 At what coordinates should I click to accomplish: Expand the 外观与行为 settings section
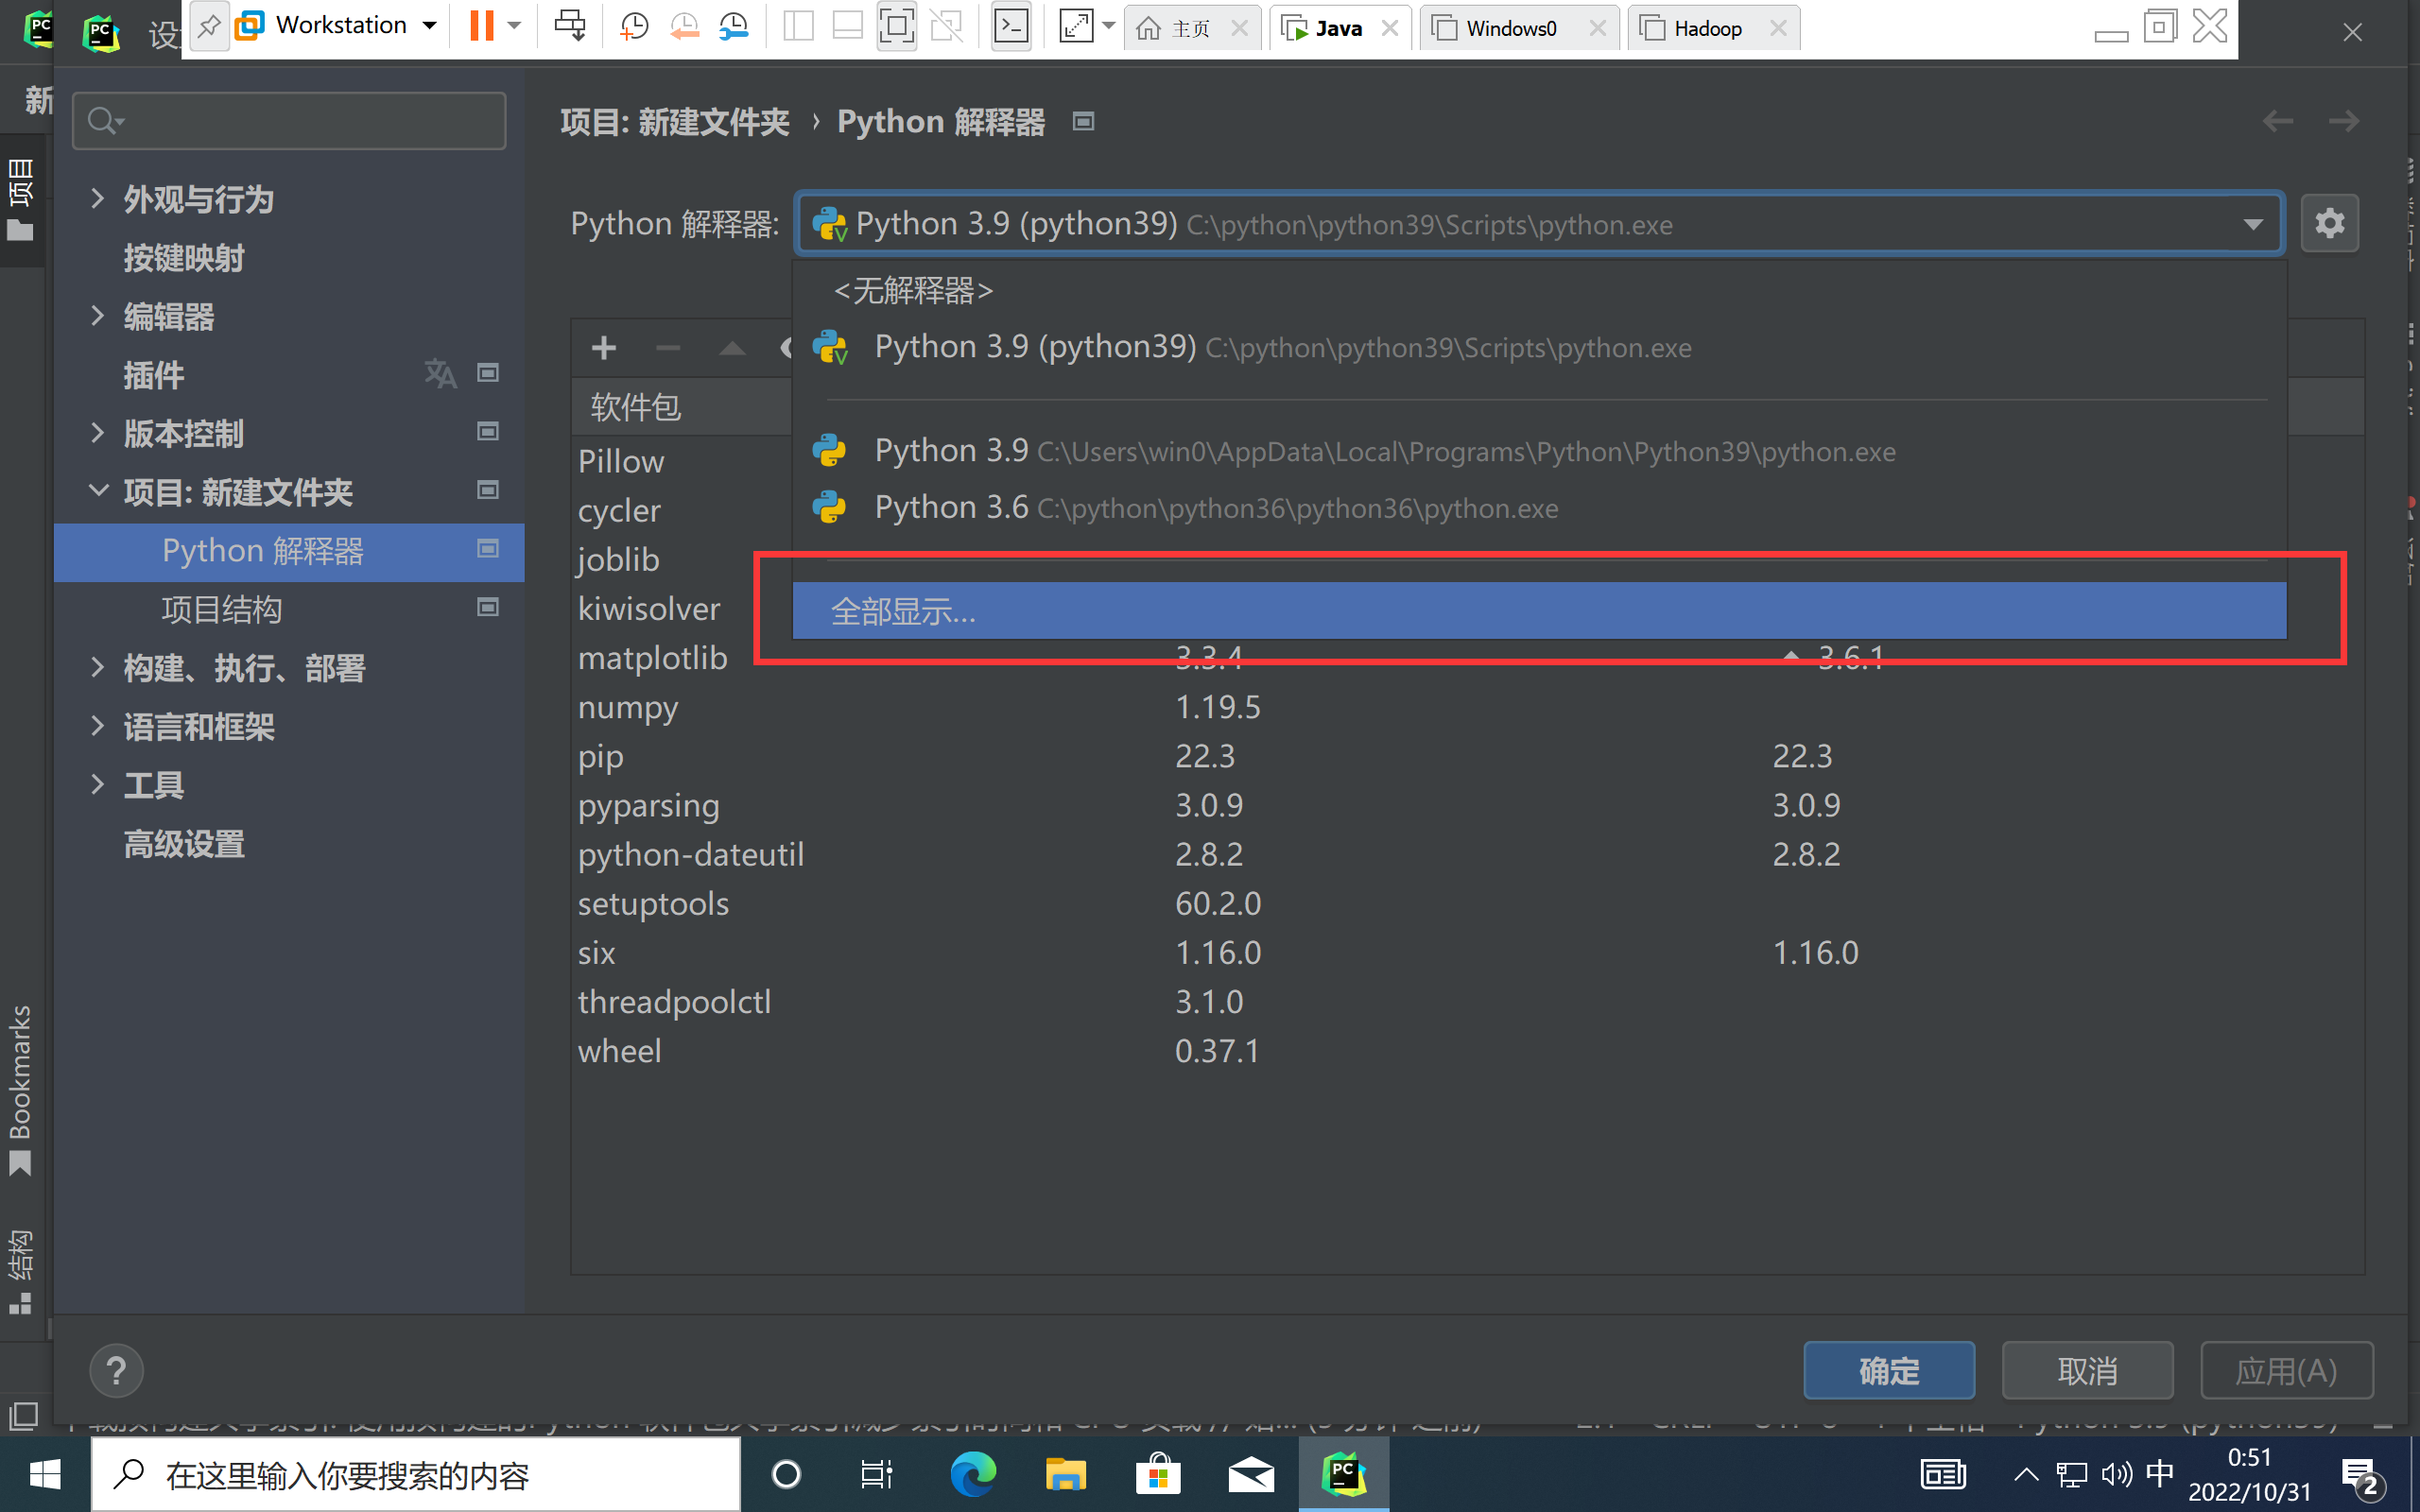click(x=97, y=198)
